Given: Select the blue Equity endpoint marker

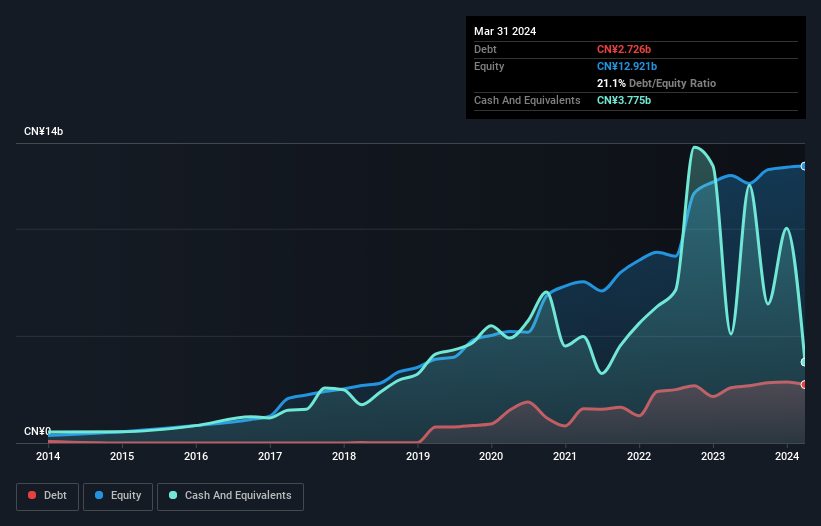Looking at the screenshot, I should [x=804, y=166].
